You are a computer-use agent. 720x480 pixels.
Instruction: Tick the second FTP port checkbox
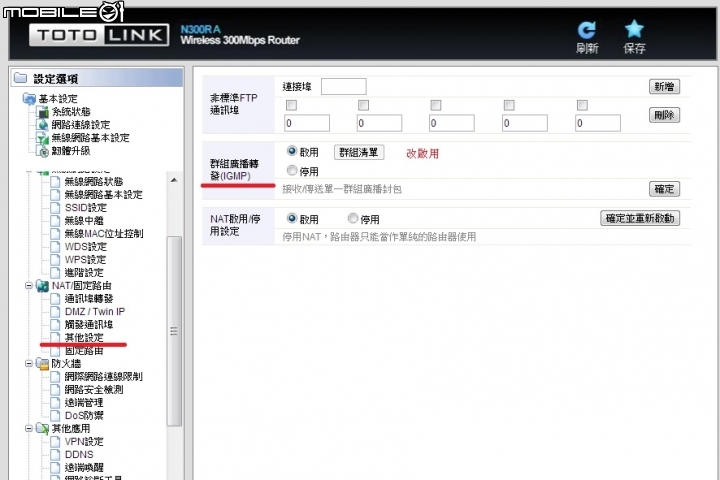click(363, 105)
